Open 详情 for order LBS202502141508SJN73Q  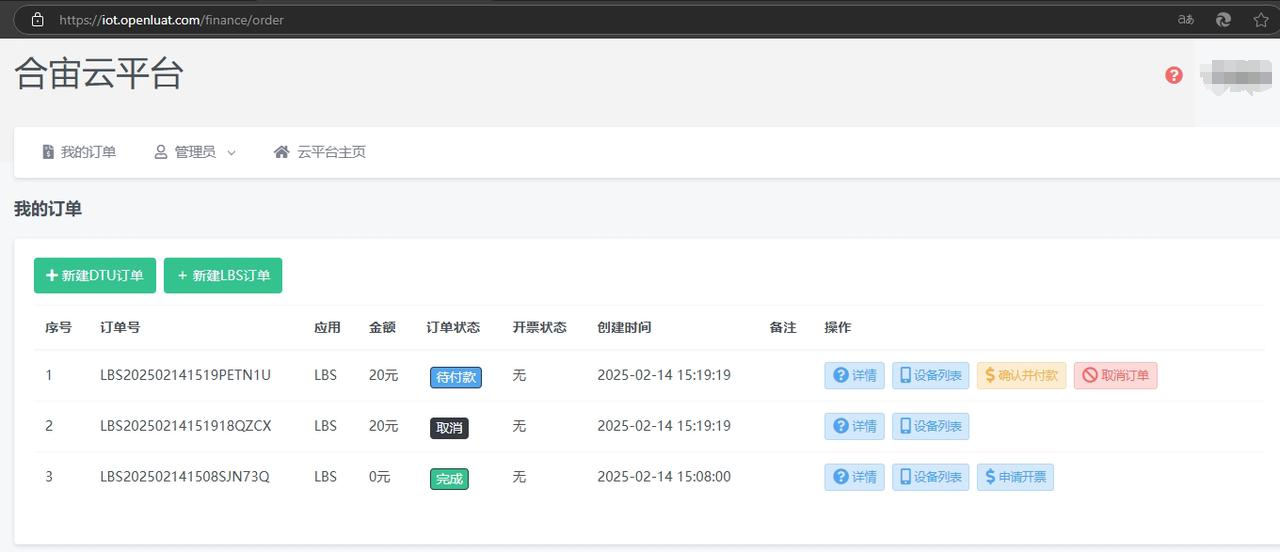[855, 477]
